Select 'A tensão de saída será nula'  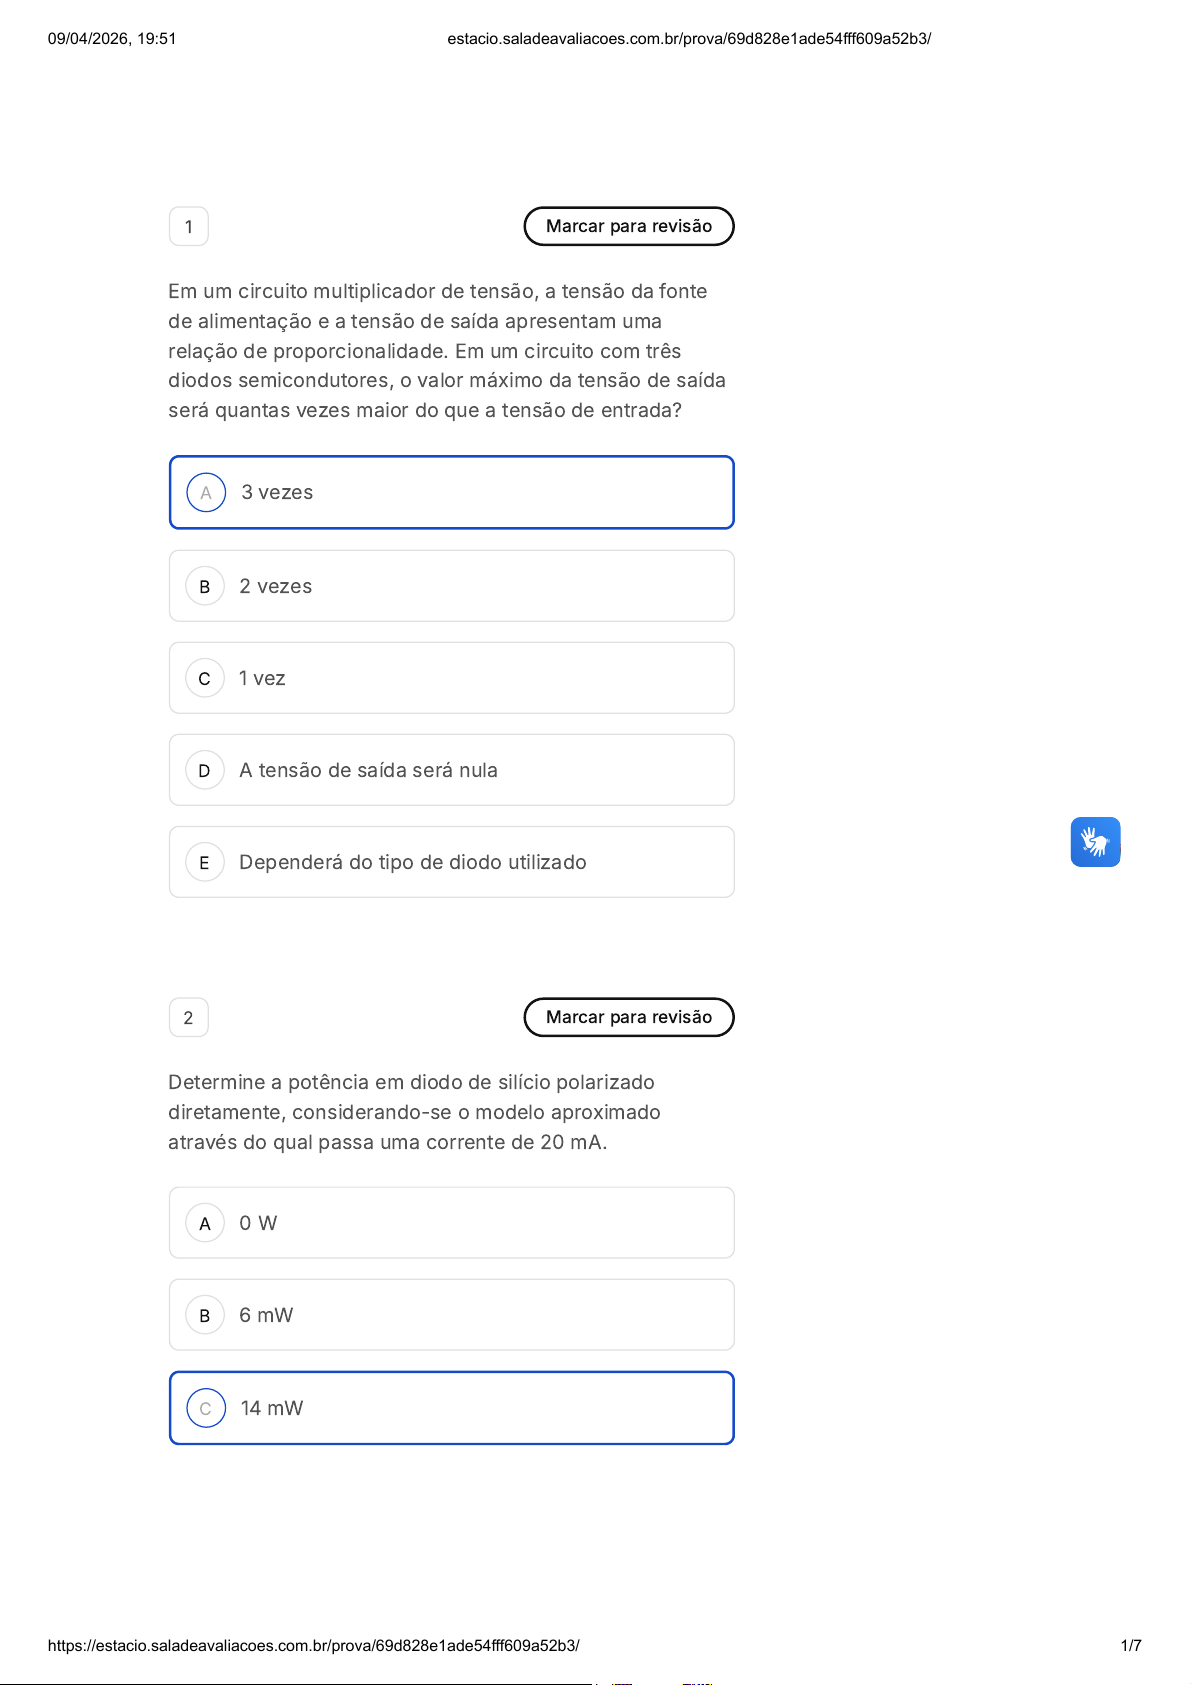[x=451, y=770]
